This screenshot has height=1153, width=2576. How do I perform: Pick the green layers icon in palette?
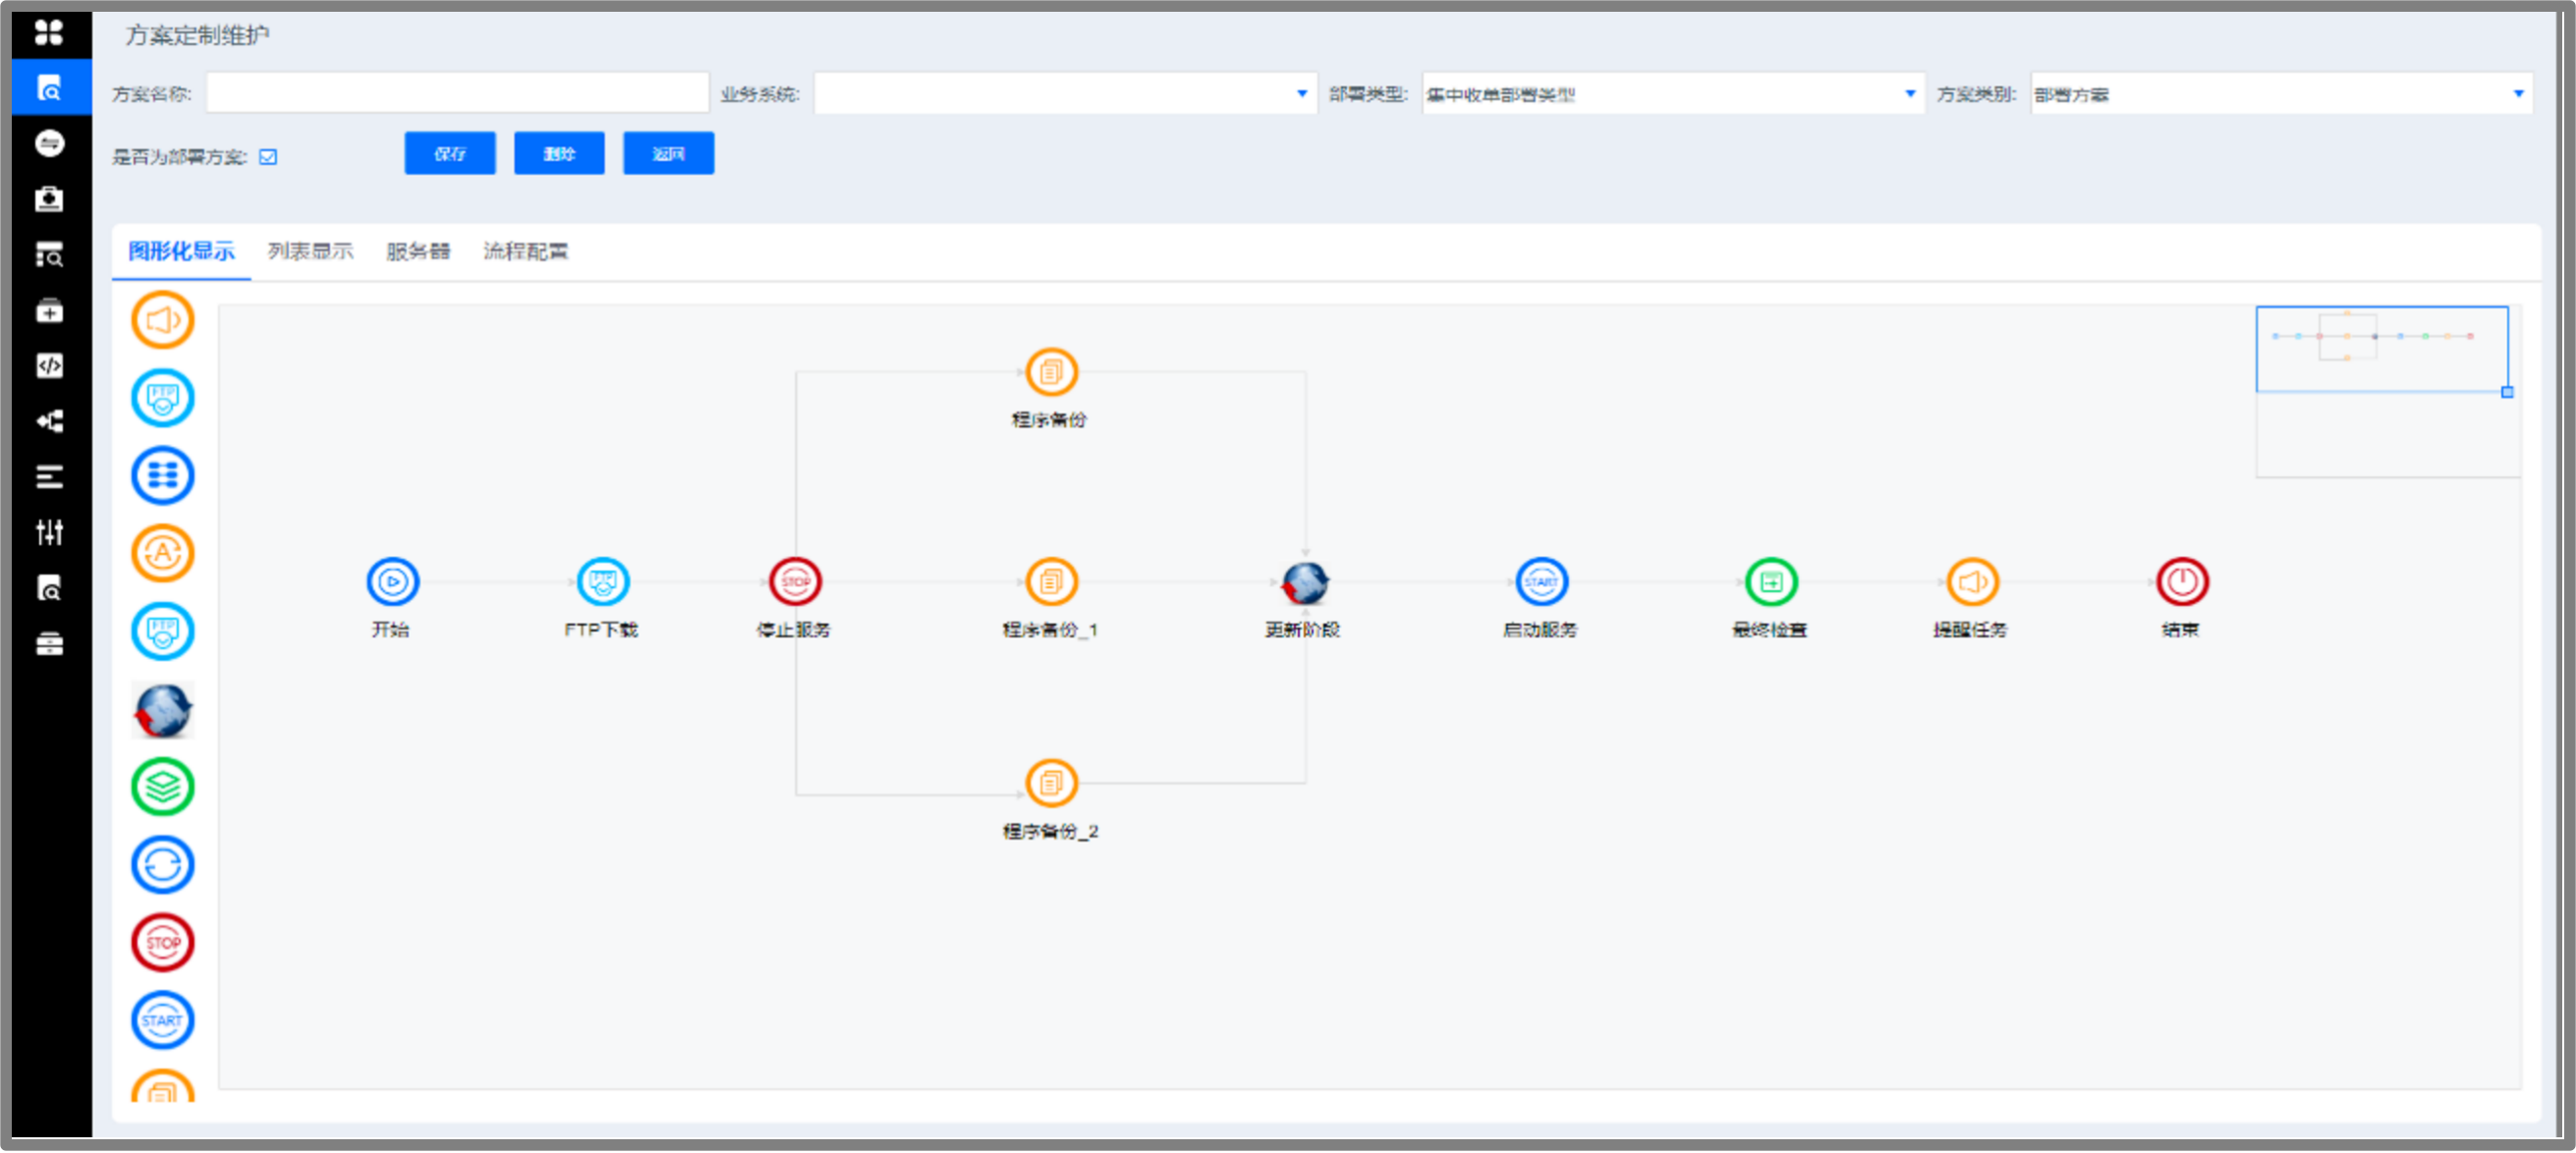coord(162,787)
